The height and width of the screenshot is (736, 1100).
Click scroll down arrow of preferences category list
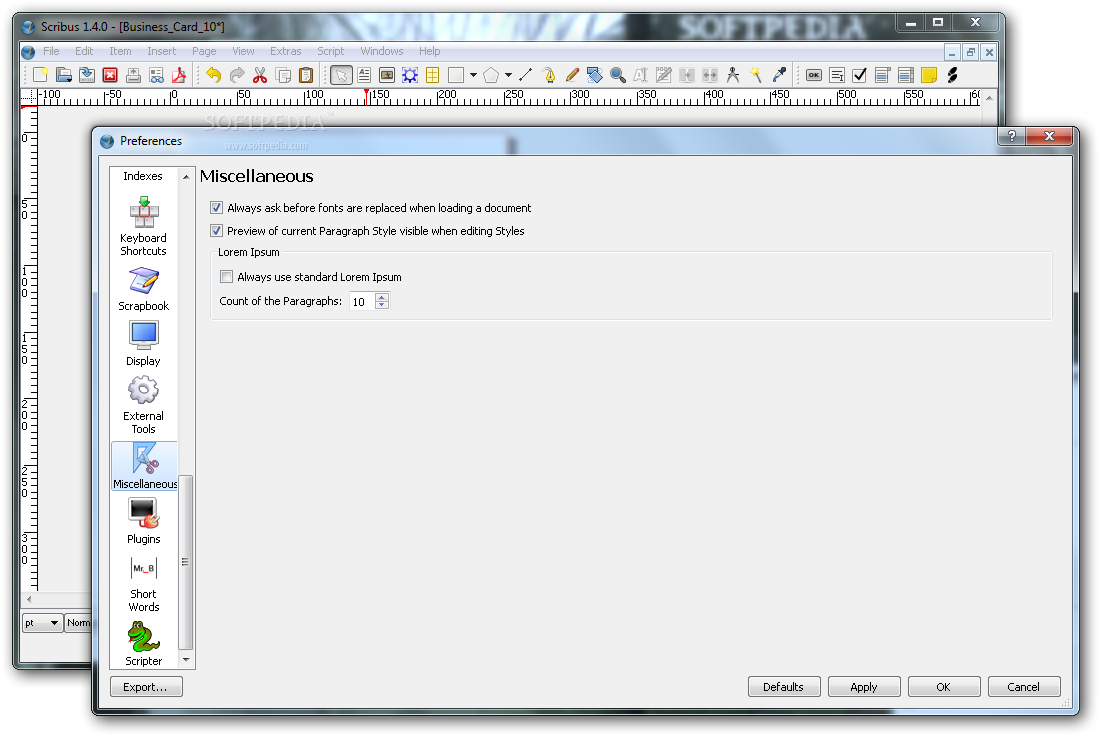[x=186, y=660]
